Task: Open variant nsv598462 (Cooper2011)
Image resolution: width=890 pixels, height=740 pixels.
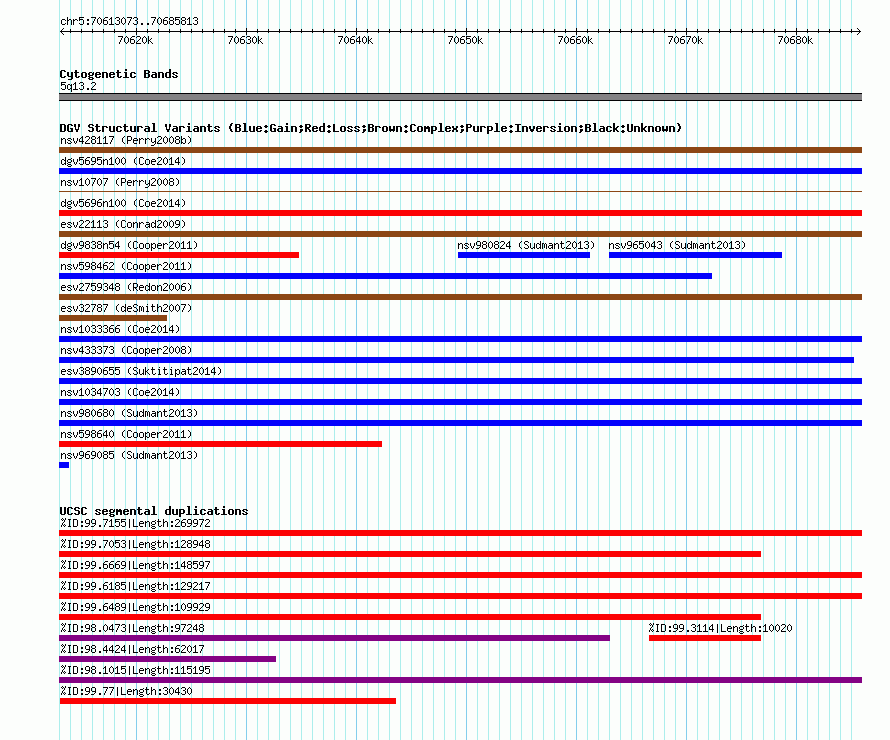Action: (126, 266)
